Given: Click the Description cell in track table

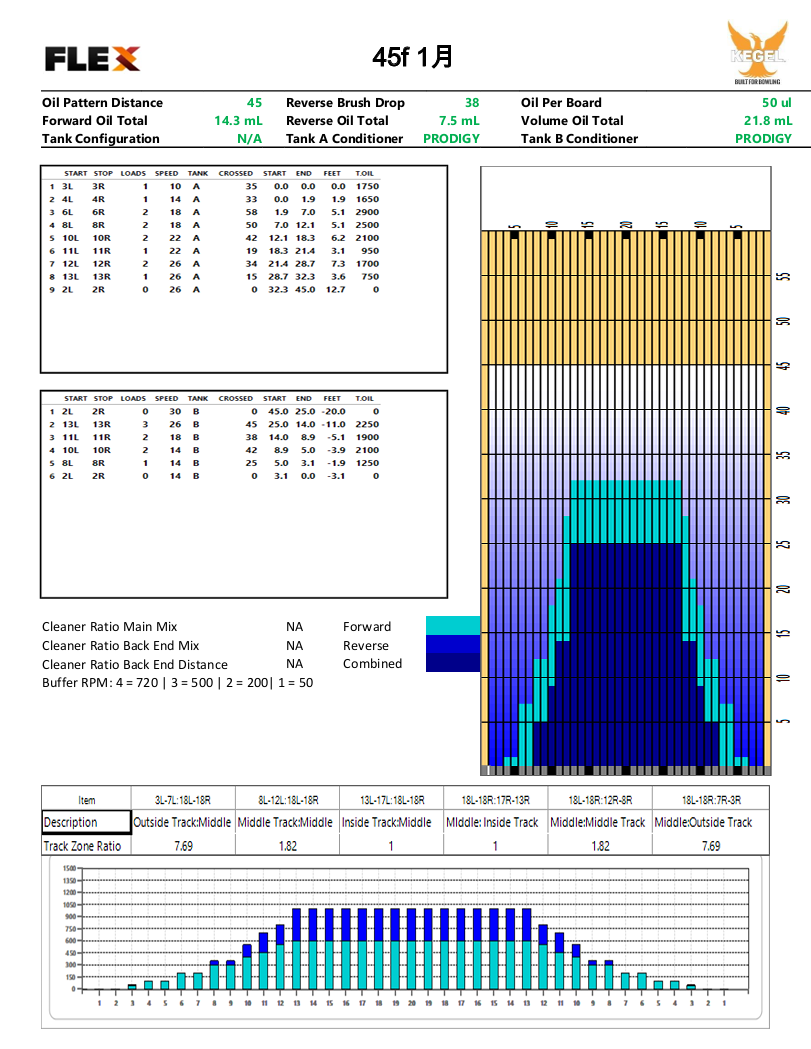Looking at the screenshot, I should [86, 822].
